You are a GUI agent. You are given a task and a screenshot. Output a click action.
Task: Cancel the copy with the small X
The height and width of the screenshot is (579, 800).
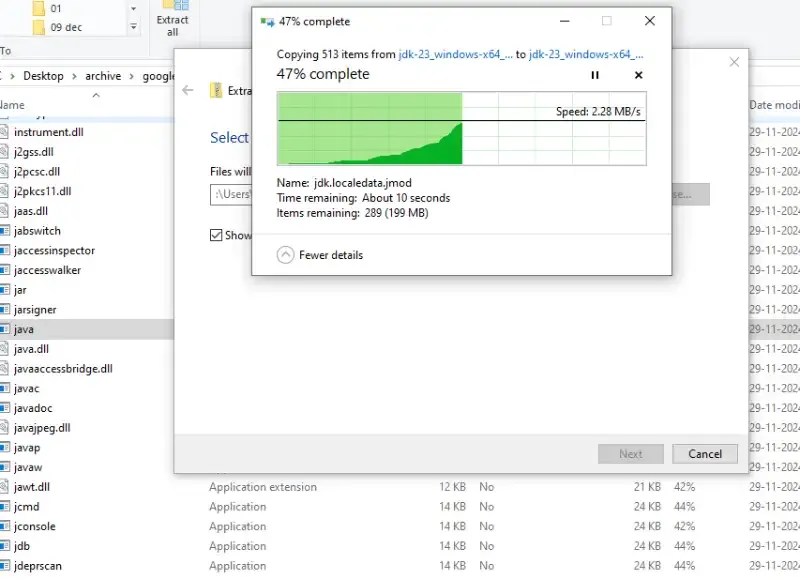pos(638,75)
